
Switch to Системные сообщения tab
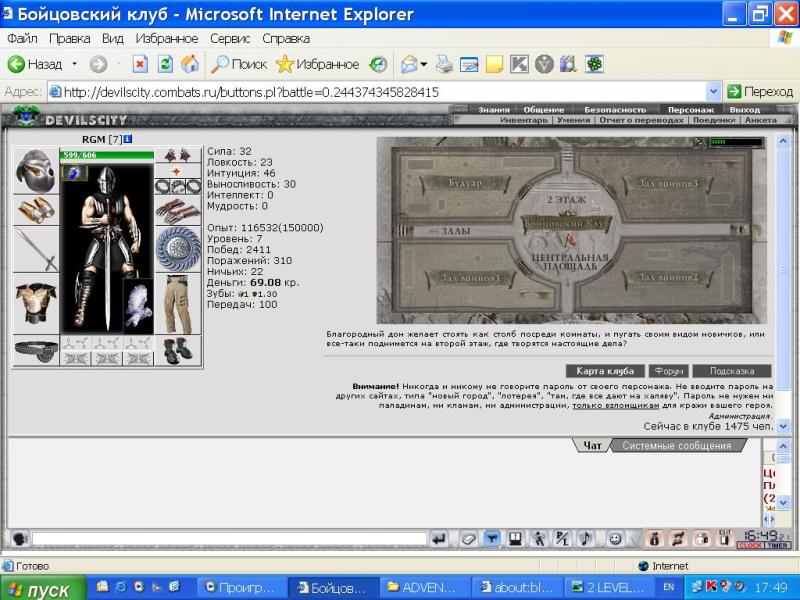coord(677,445)
